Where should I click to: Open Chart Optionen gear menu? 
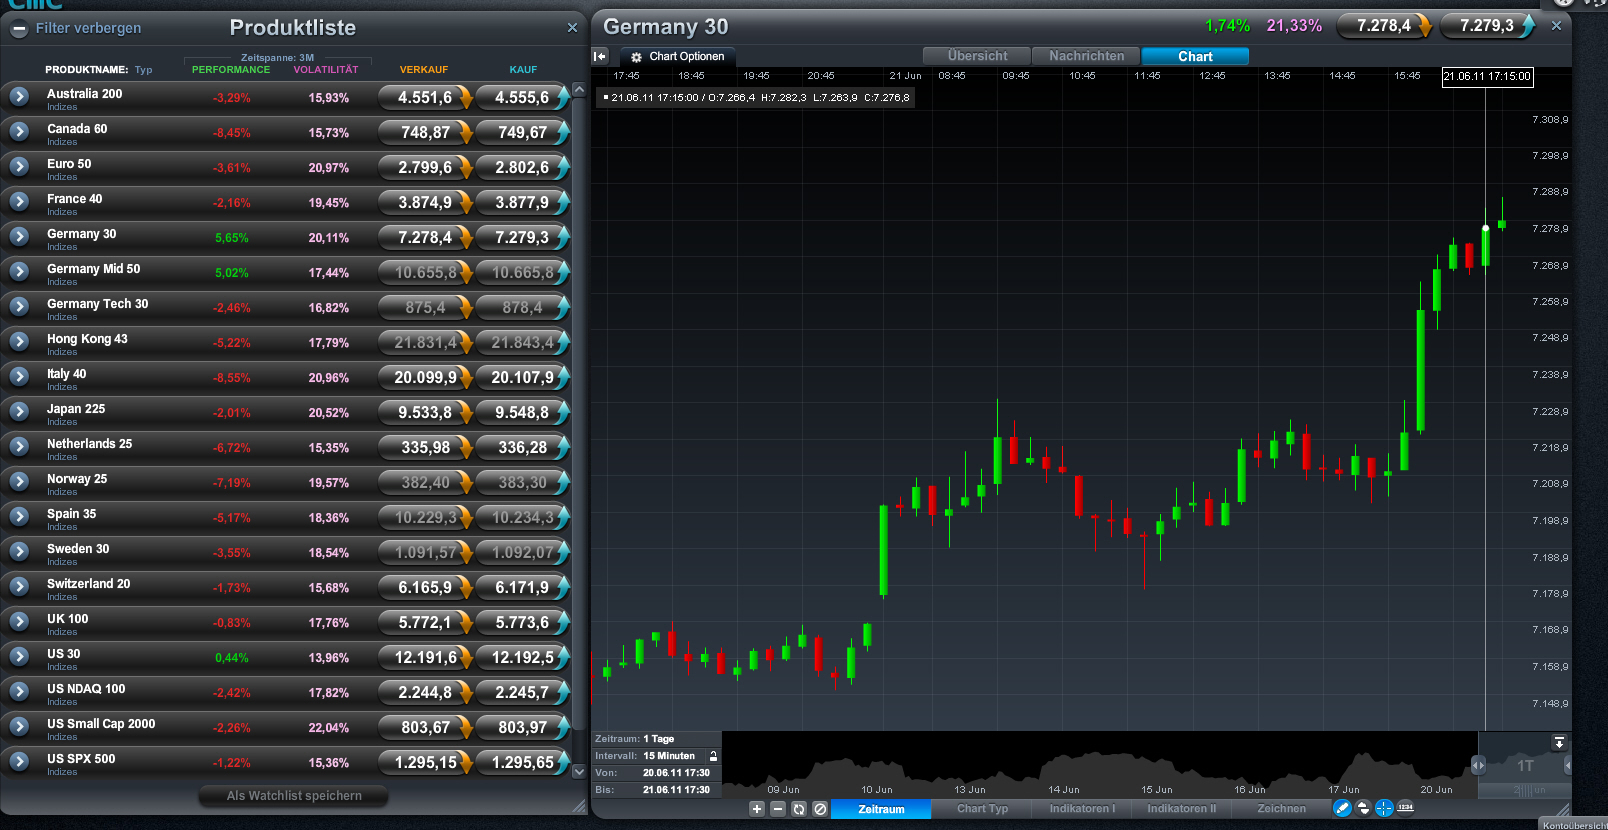click(x=678, y=57)
